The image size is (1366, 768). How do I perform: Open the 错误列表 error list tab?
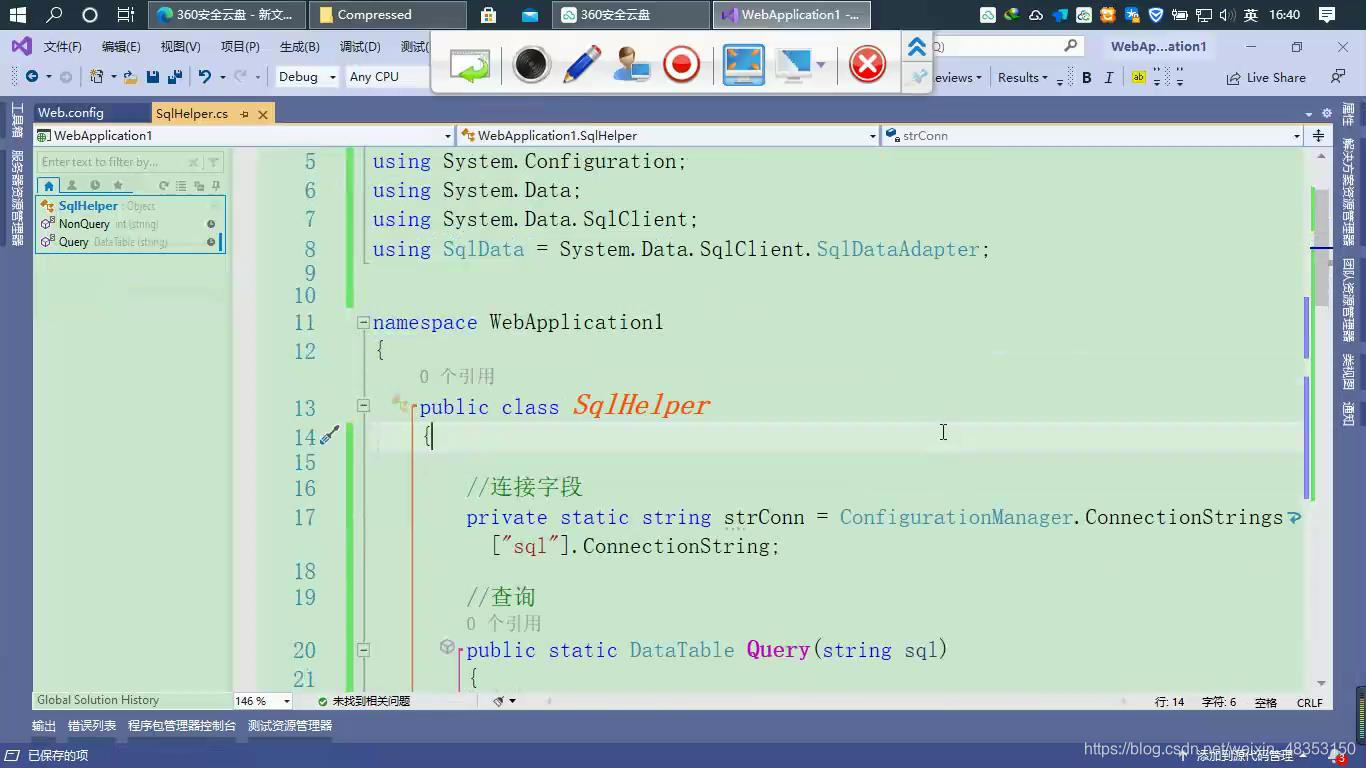click(x=92, y=726)
